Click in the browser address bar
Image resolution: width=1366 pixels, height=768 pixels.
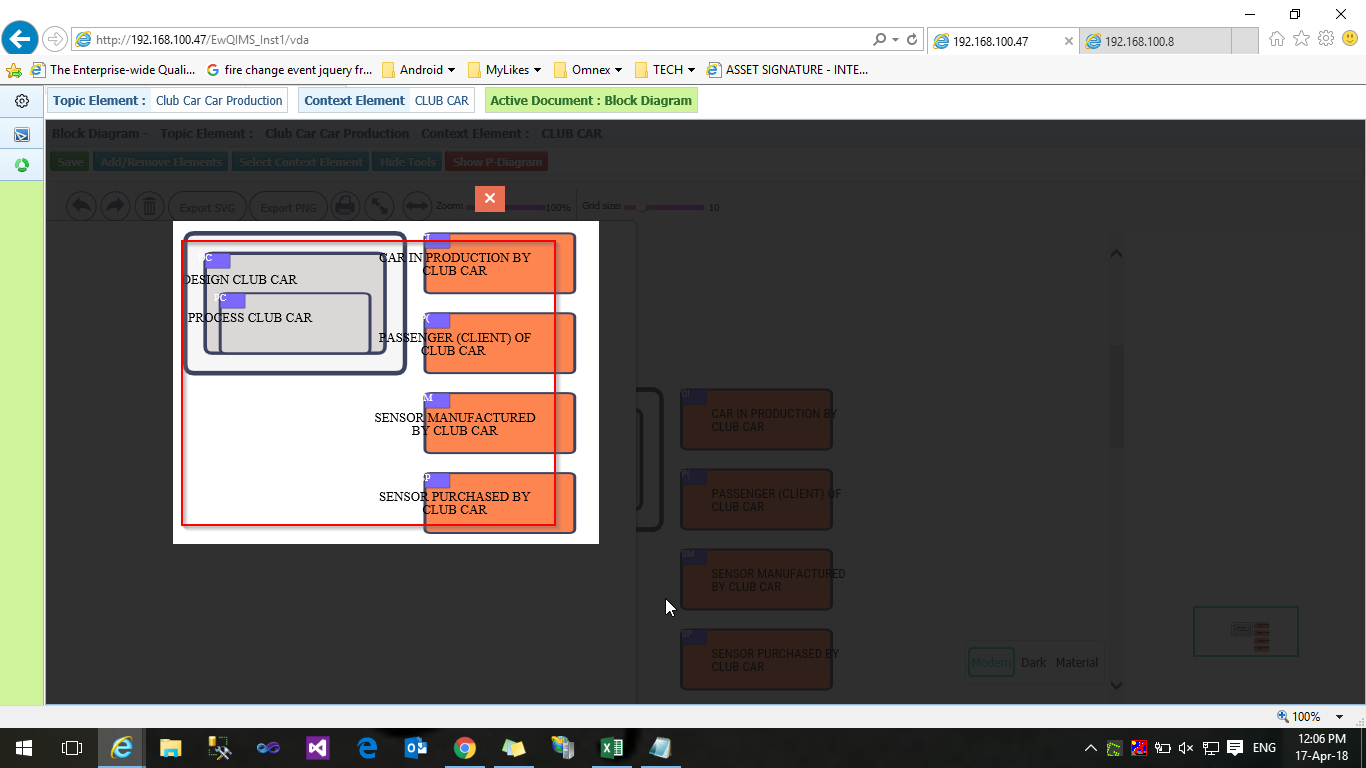[x=470, y=40]
